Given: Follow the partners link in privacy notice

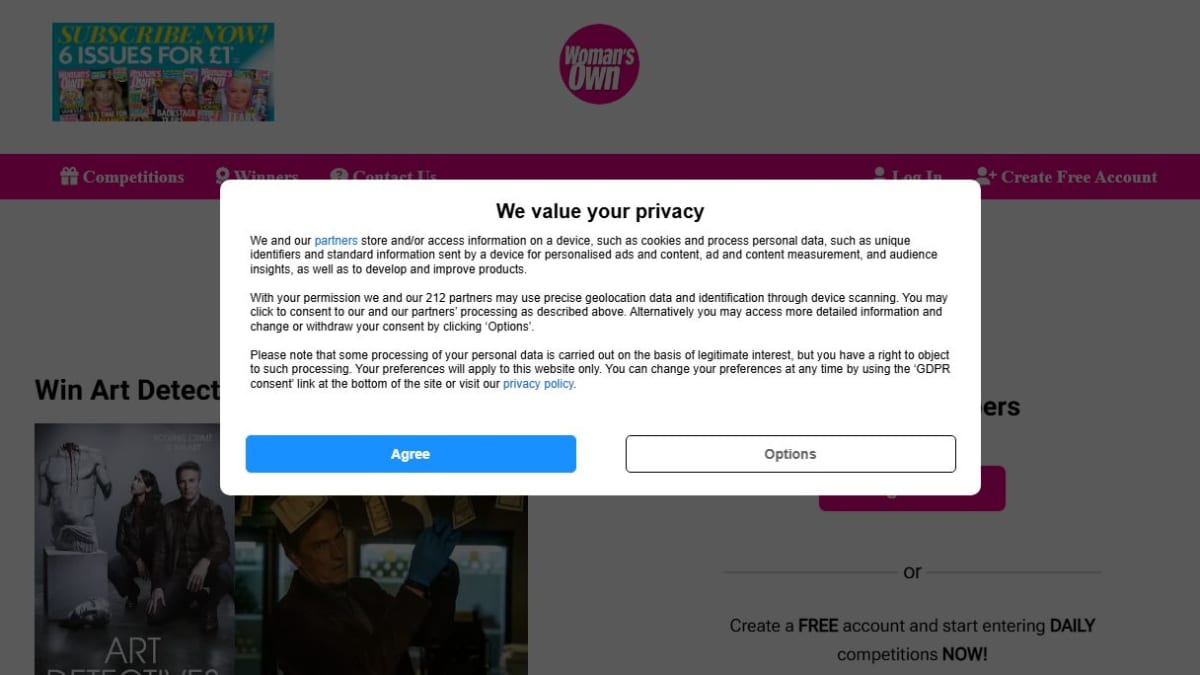Looking at the screenshot, I should [x=336, y=241].
